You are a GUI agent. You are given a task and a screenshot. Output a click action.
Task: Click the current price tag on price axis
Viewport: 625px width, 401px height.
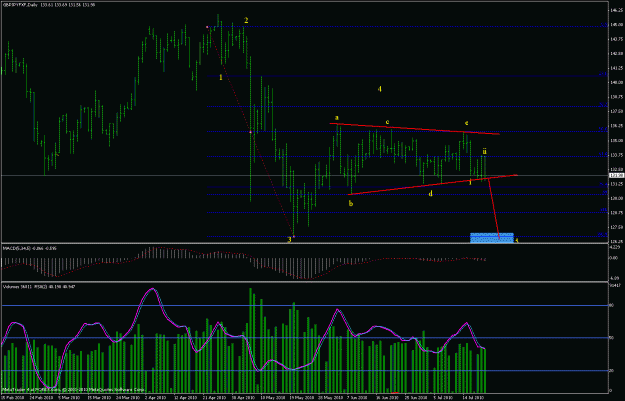(x=616, y=175)
